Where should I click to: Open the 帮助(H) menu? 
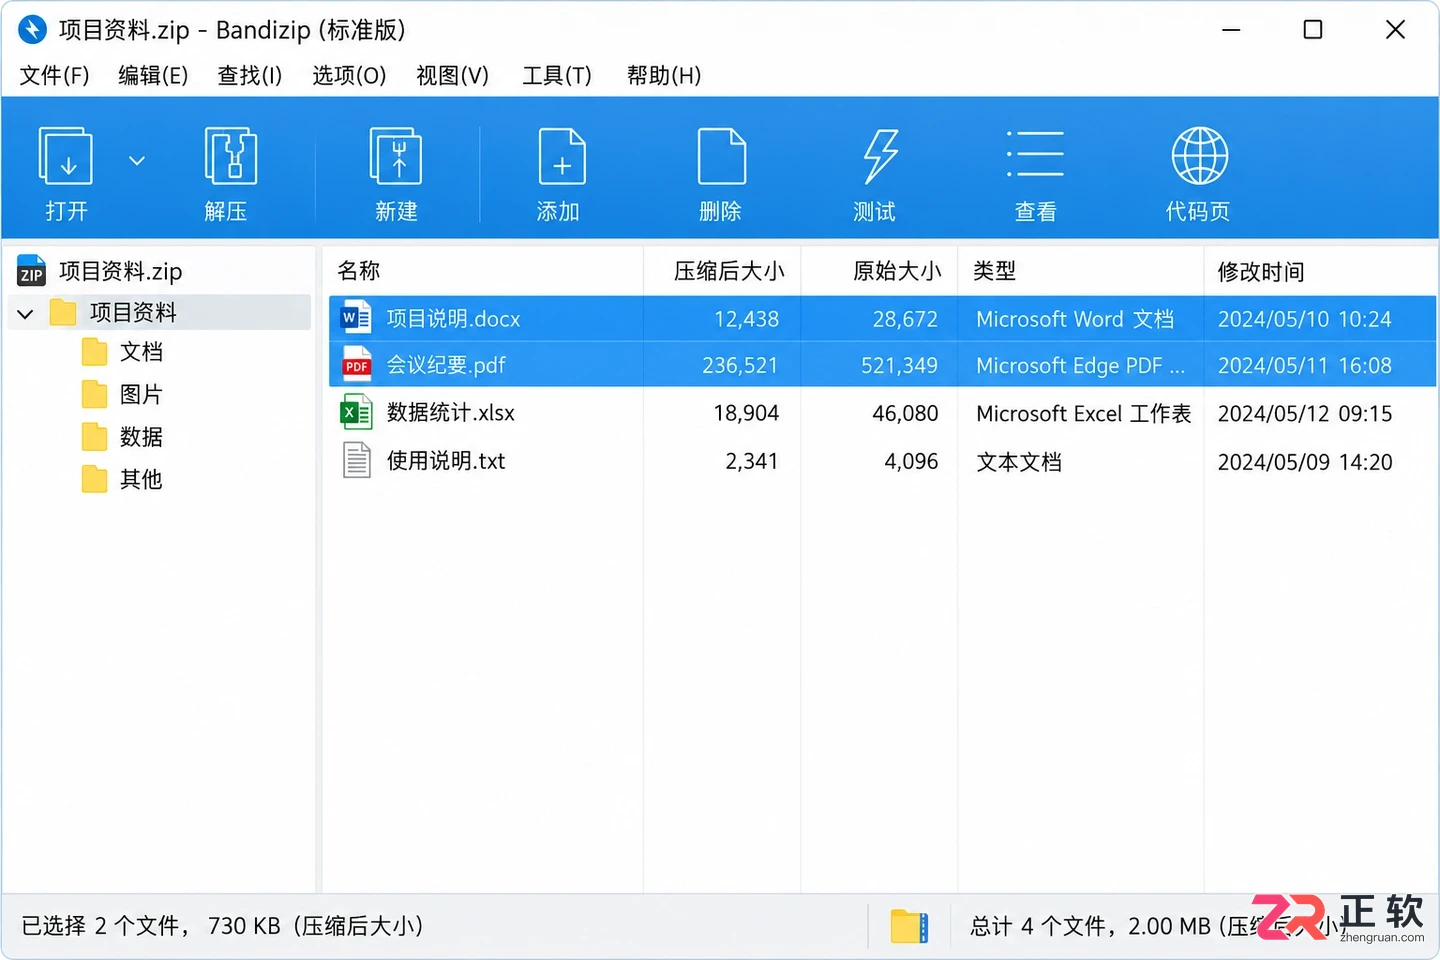pos(664,76)
